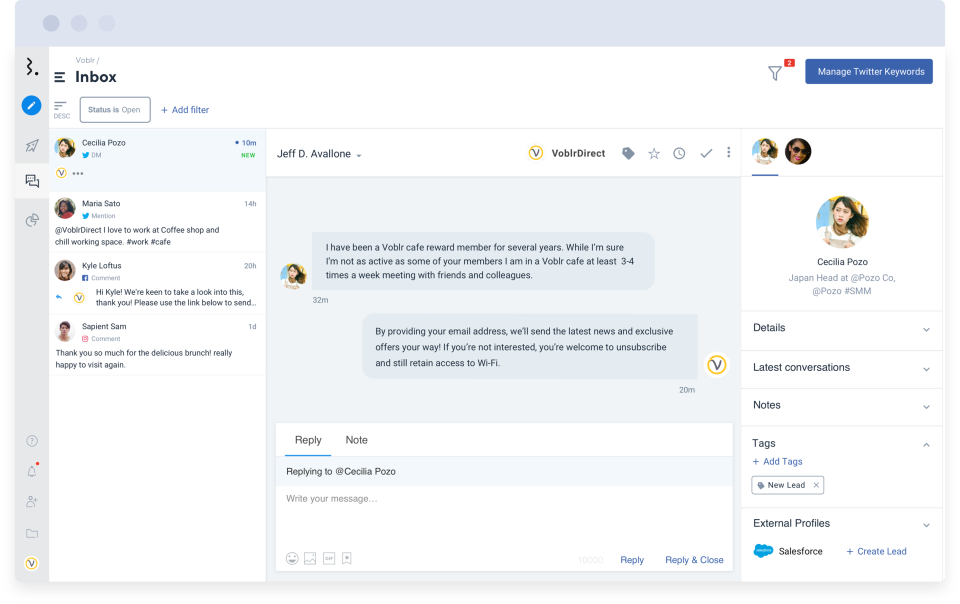Remove the New Lead tag
Image resolution: width=960 pixels, height=604 pixels.
[x=816, y=485]
